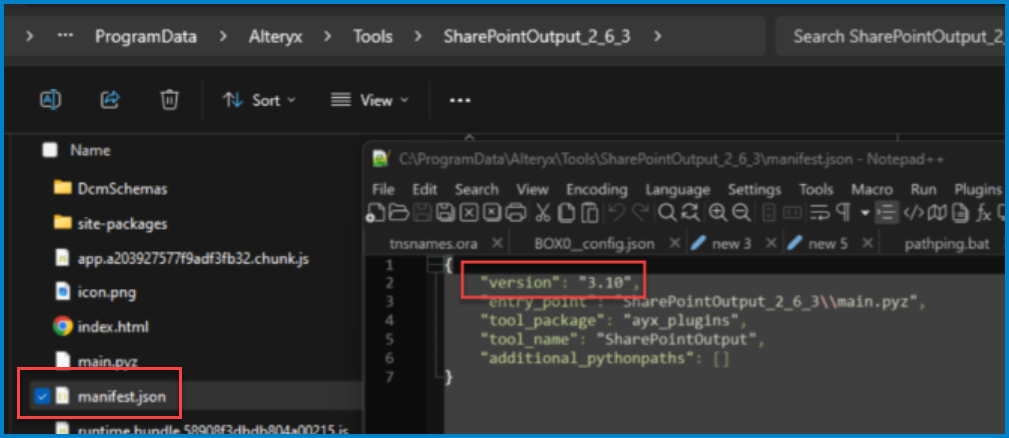Click the Zoom Out icon
Screen dimensions: 1009x438
pyautogui.click(x=741, y=213)
